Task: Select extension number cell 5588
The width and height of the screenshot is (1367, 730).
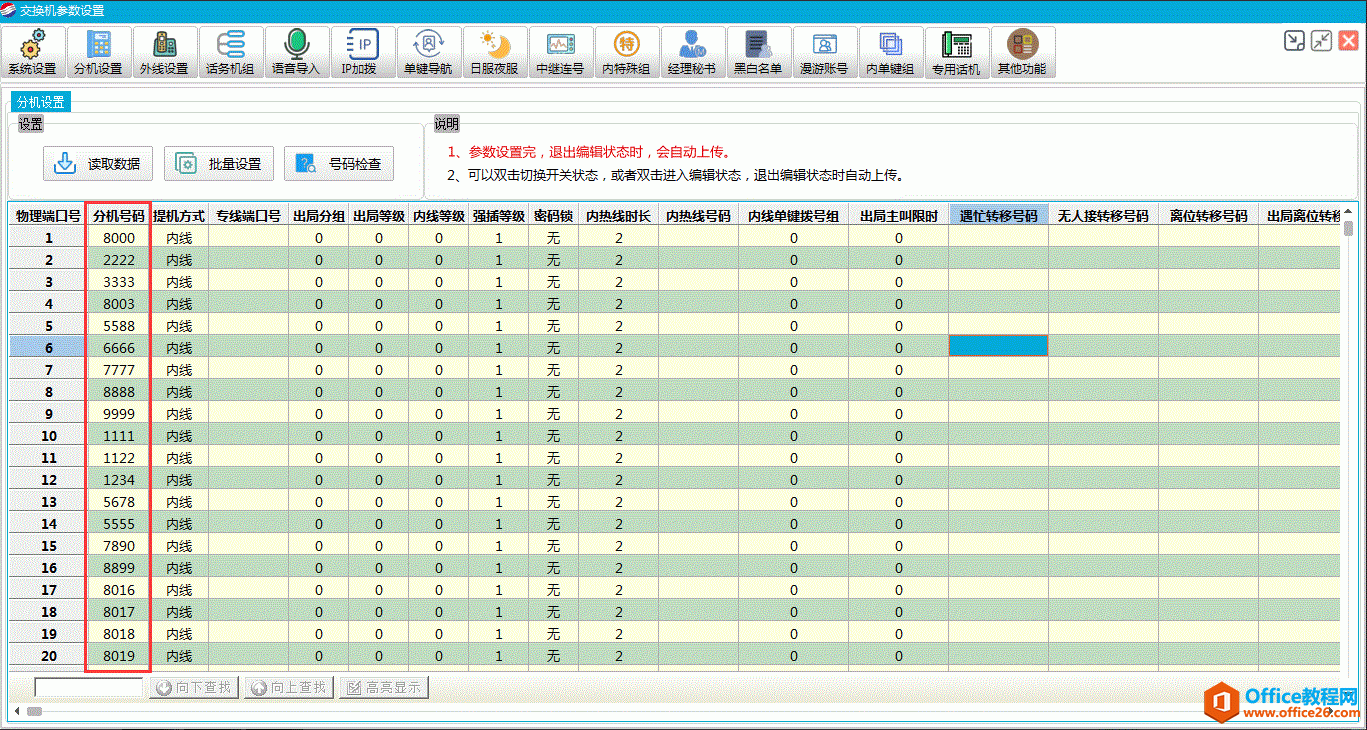Action: click(x=119, y=326)
